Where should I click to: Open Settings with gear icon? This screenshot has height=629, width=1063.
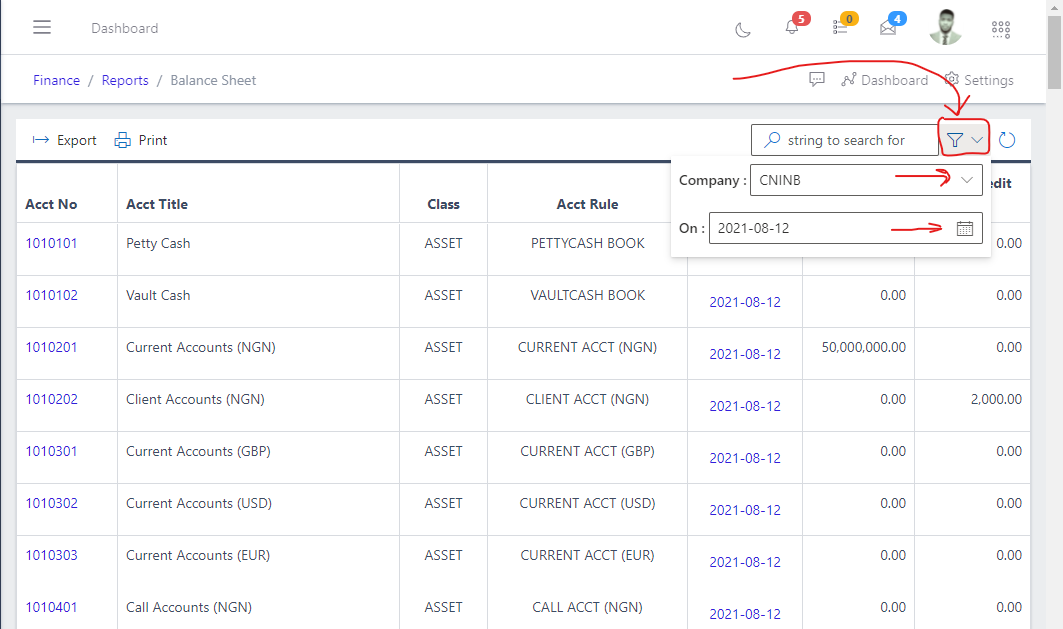tap(980, 80)
